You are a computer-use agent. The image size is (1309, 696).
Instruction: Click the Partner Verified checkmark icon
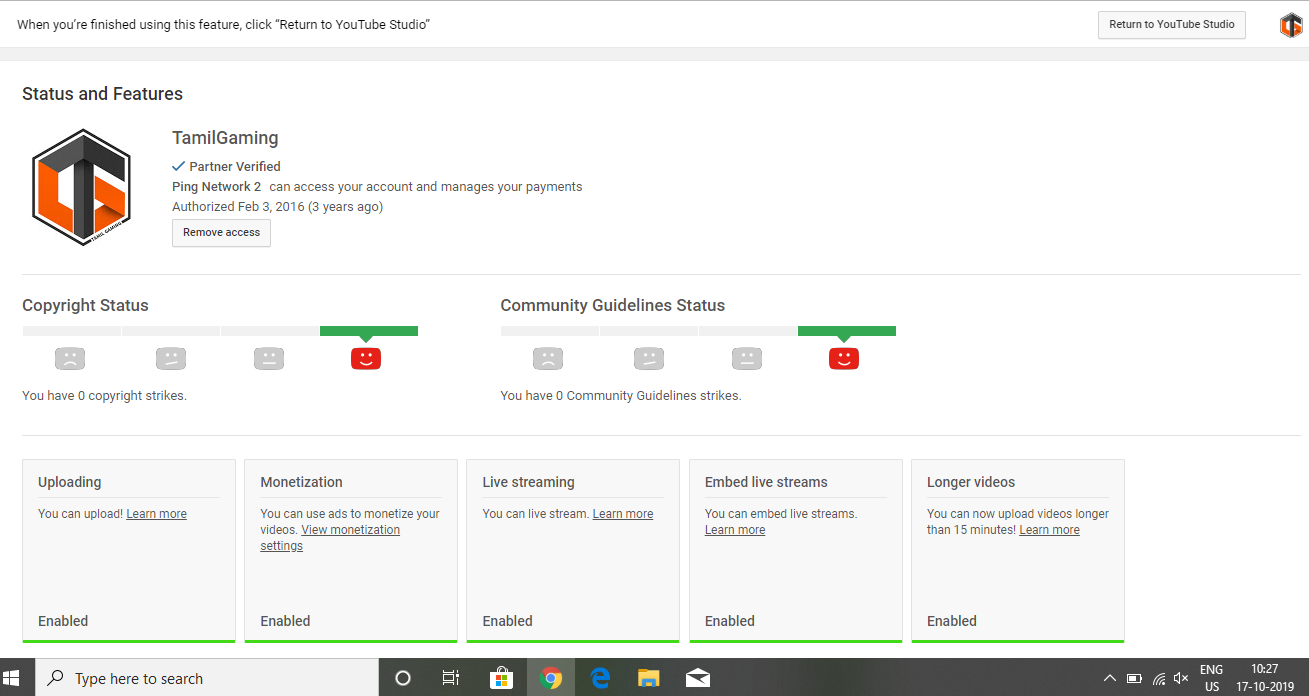pyautogui.click(x=178, y=166)
